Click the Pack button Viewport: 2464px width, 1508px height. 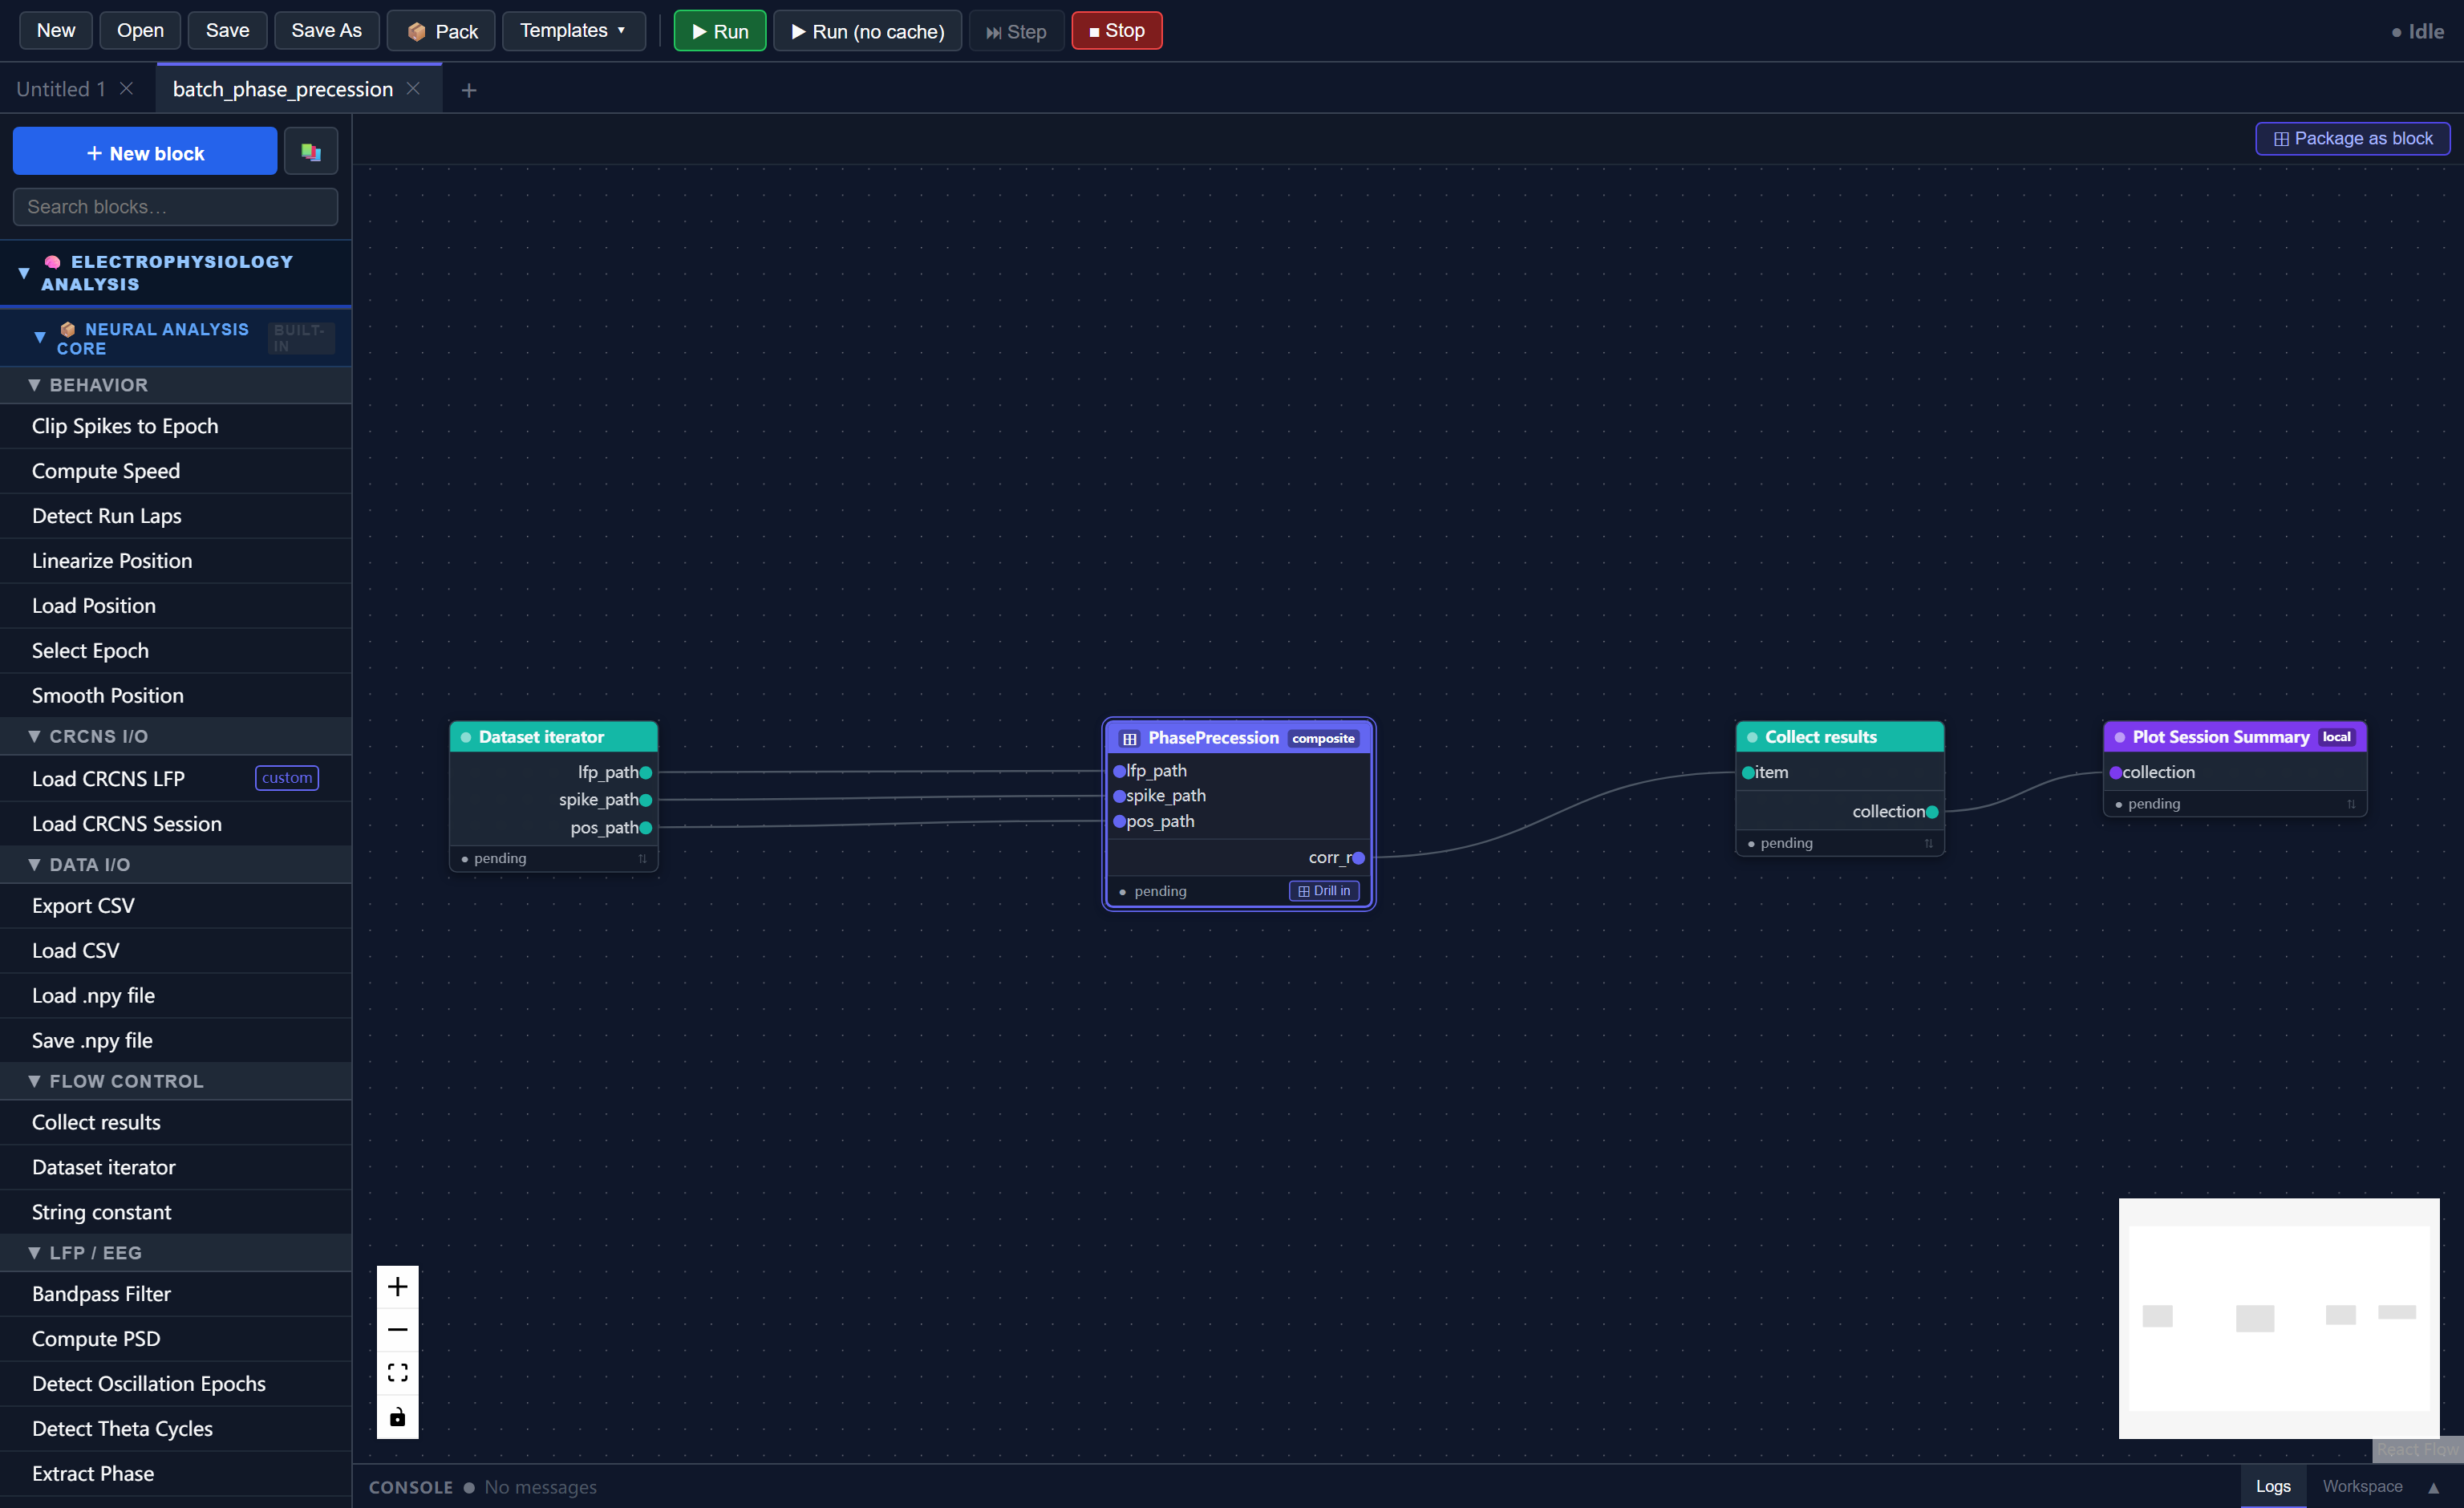coord(442,30)
